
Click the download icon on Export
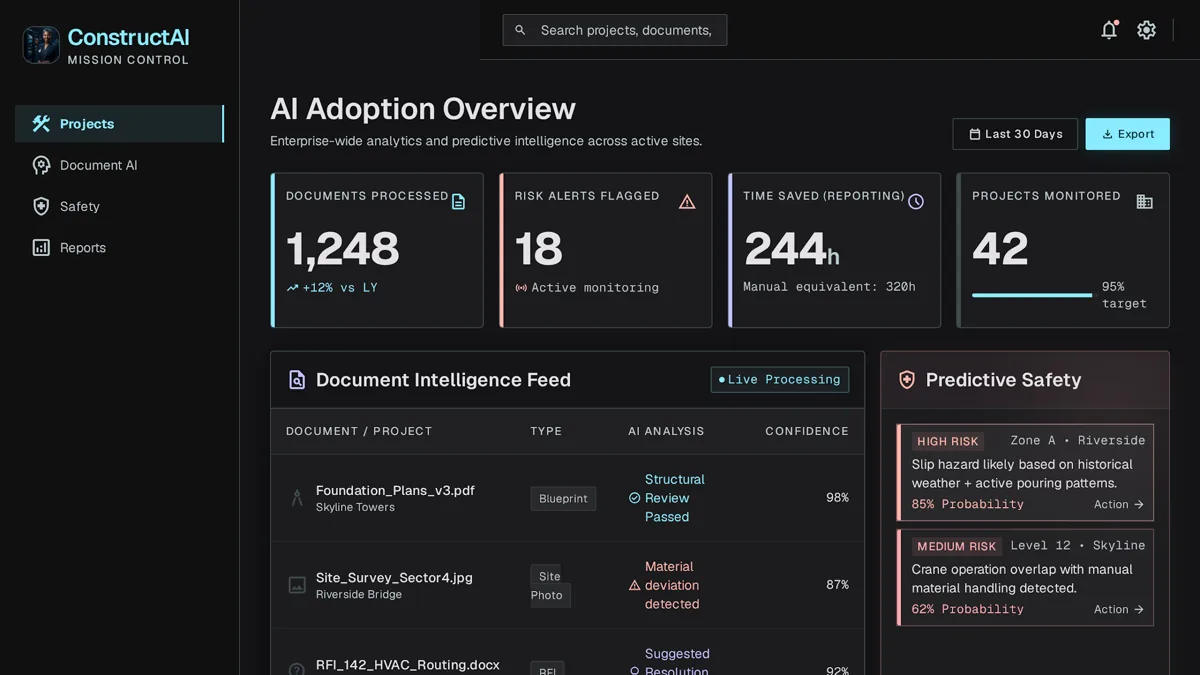[1107, 134]
